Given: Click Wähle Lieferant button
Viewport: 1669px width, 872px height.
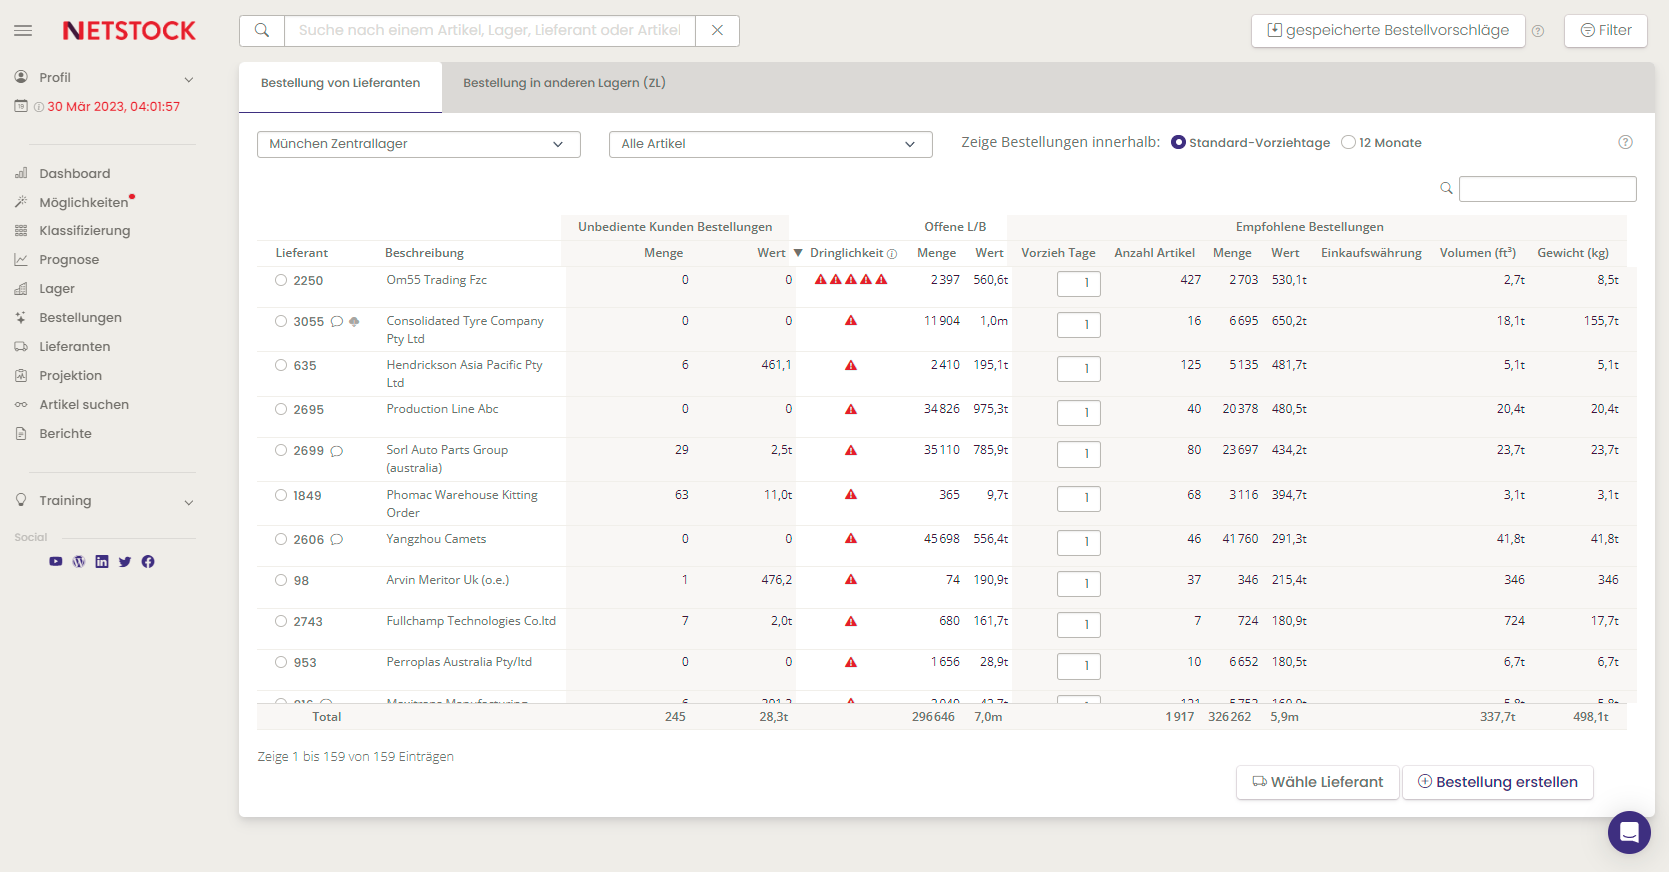Looking at the screenshot, I should (1318, 782).
